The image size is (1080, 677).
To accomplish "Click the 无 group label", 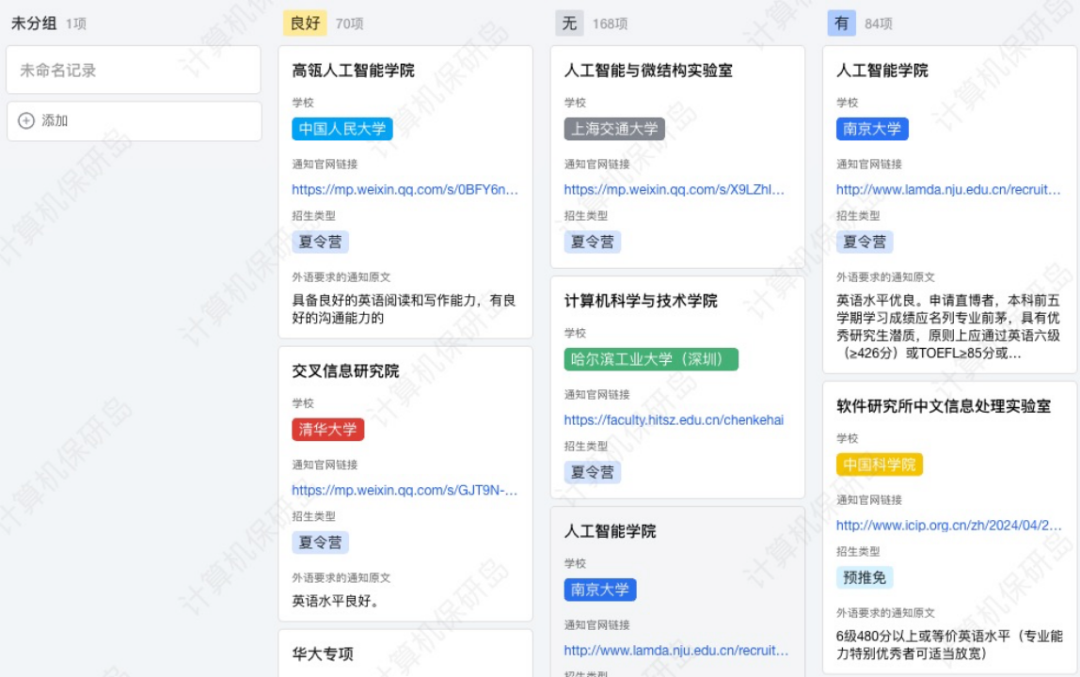I will pyautogui.click(x=570, y=23).
